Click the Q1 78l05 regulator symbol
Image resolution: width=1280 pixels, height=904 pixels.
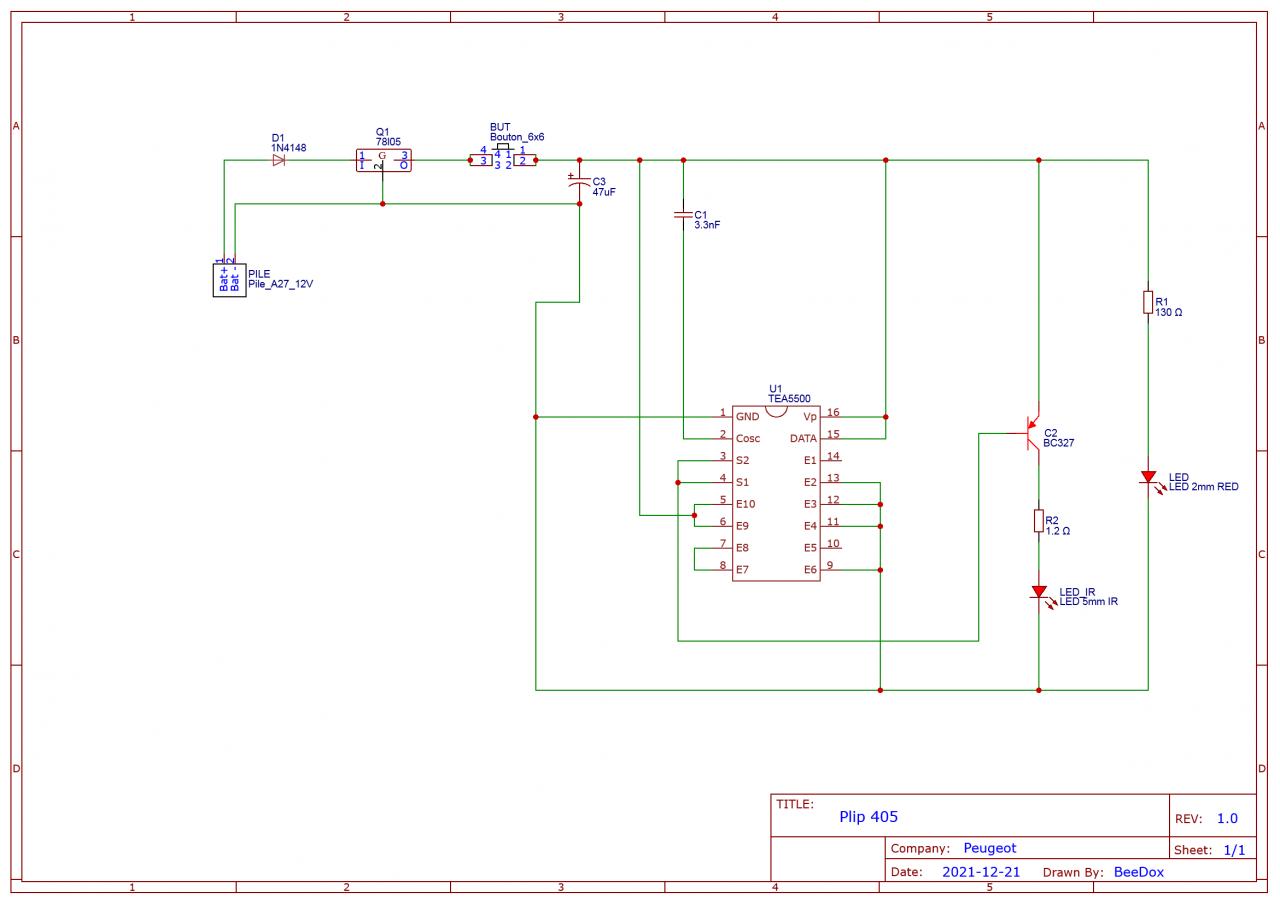pos(383,160)
